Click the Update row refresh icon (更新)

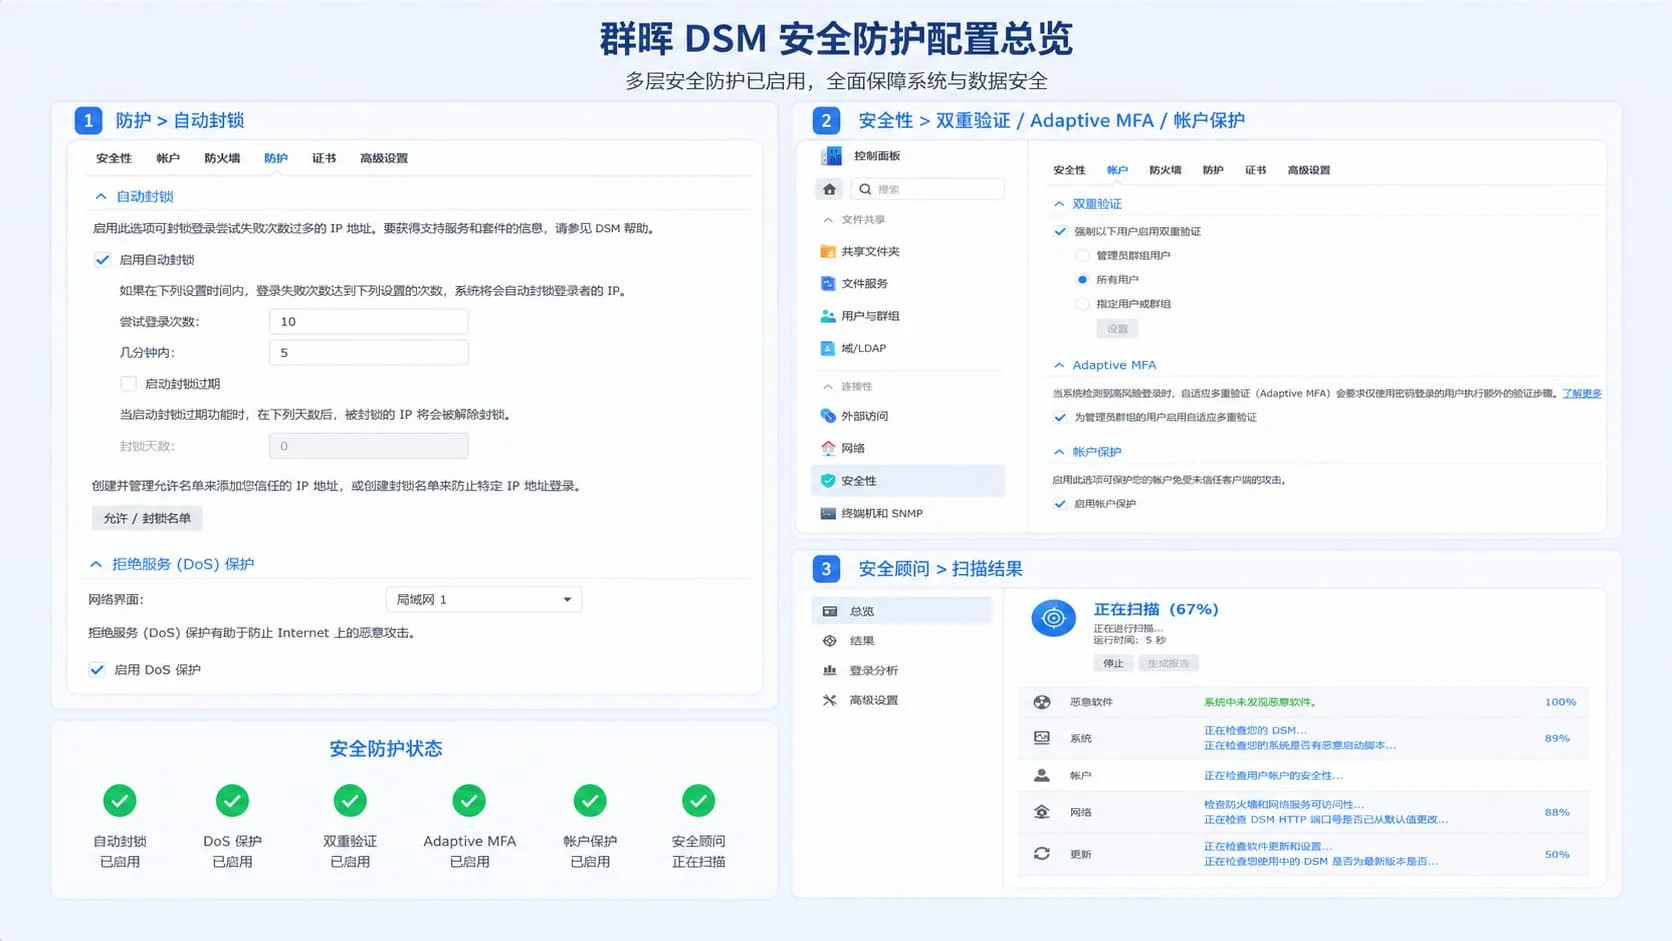coord(1042,854)
